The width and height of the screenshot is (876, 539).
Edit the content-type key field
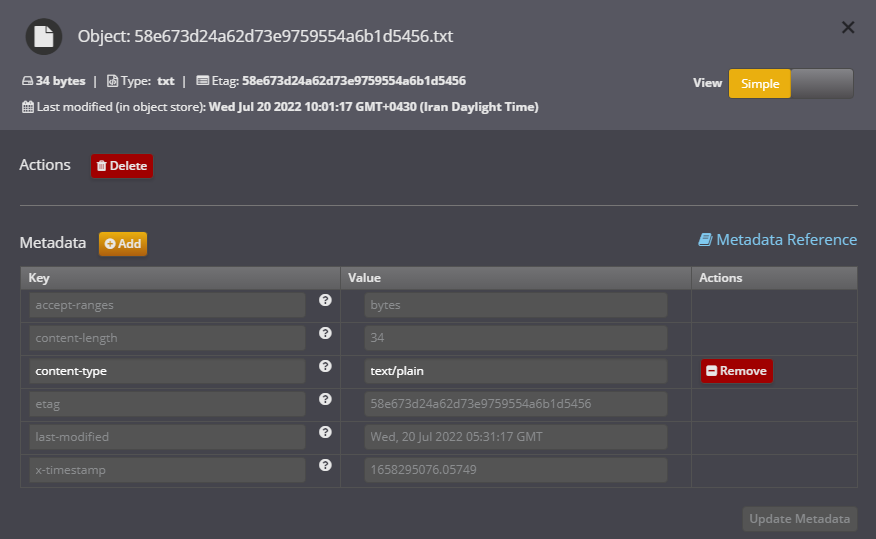(x=167, y=371)
